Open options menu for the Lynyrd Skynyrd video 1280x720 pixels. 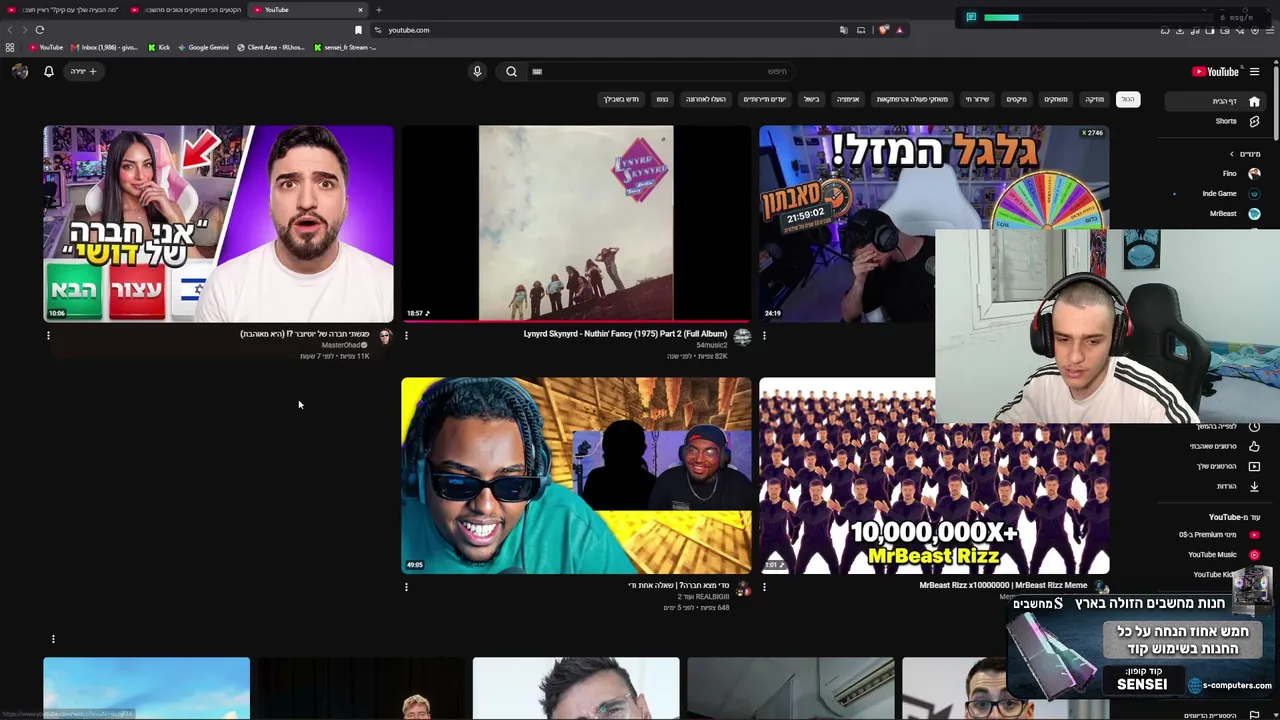coord(406,335)
